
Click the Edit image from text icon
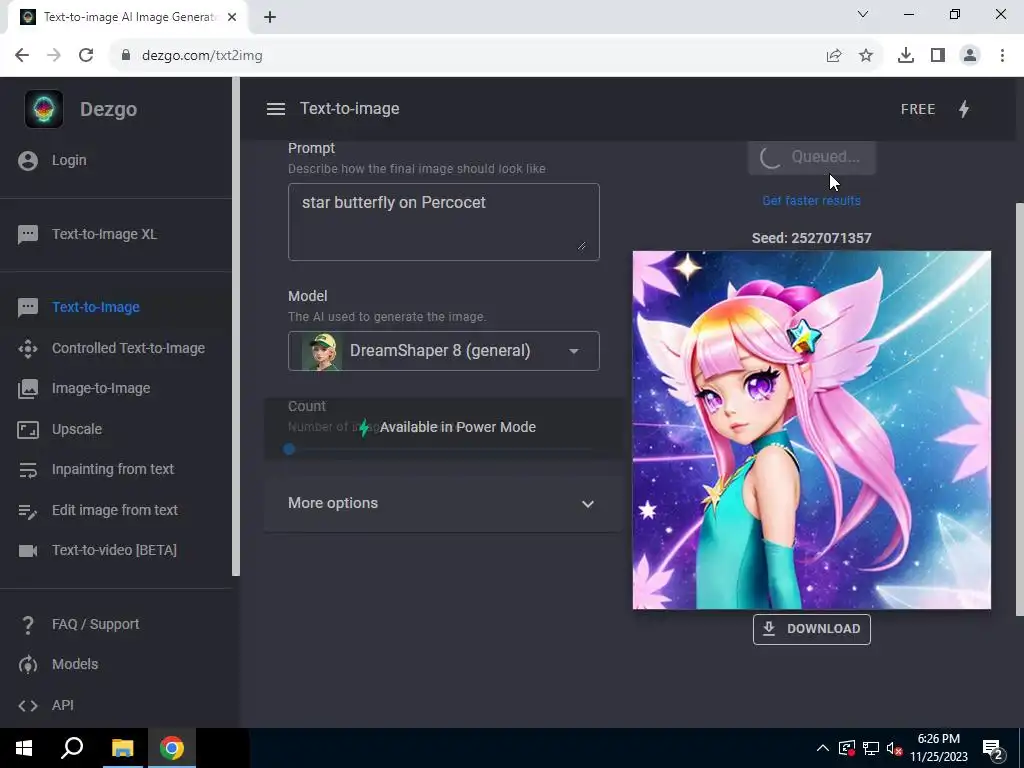coord(27,511)
